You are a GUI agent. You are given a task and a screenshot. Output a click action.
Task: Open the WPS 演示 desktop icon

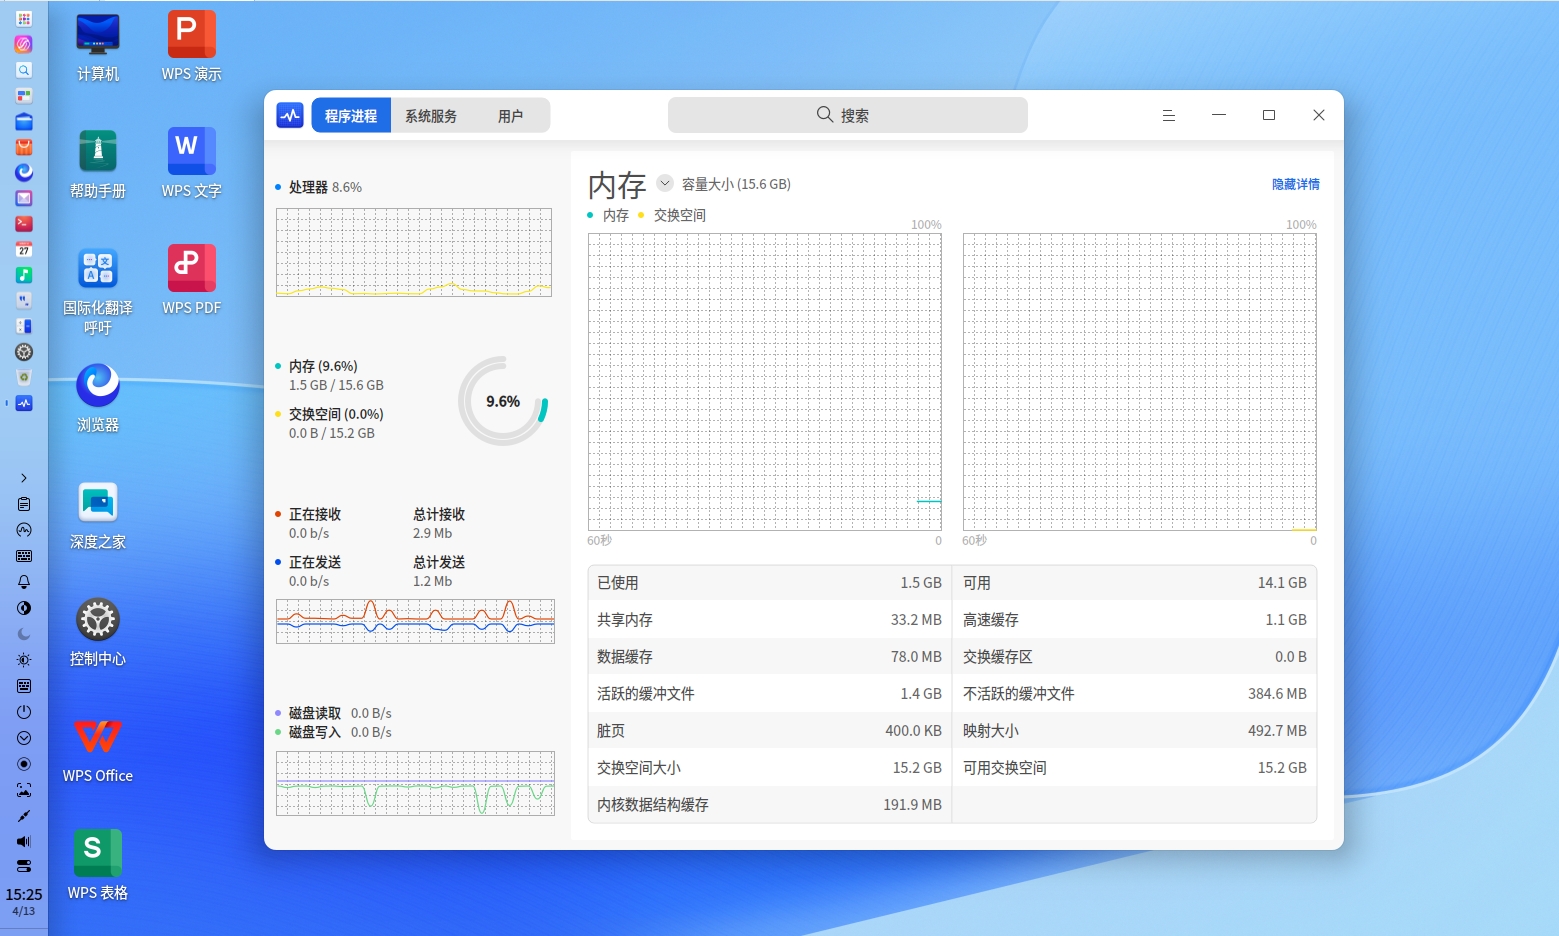pos(191,48)
